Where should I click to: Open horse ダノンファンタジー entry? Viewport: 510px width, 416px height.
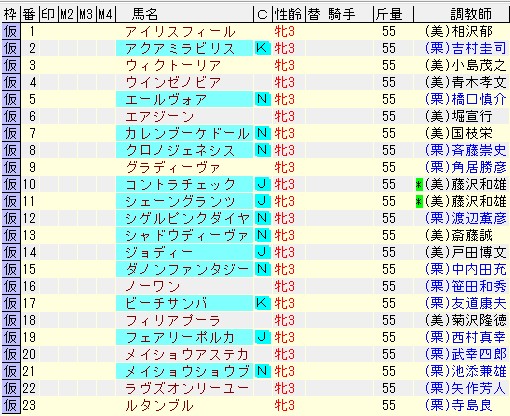[x=187, y=269]
